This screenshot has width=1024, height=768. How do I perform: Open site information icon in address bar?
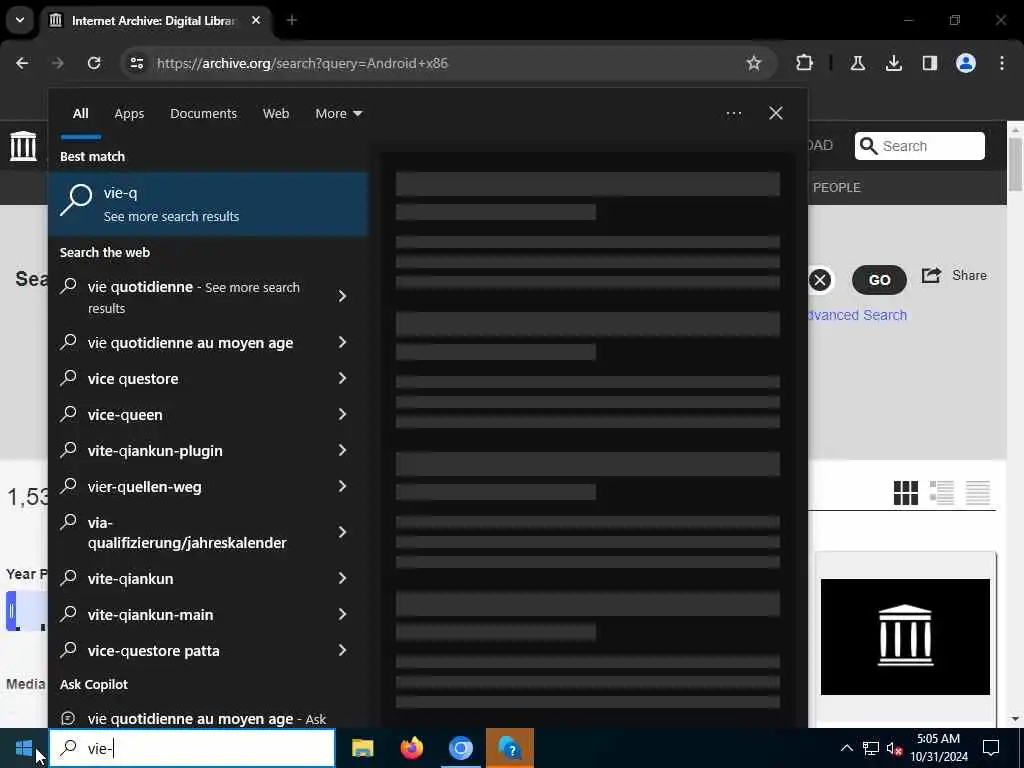pos(136,63)
